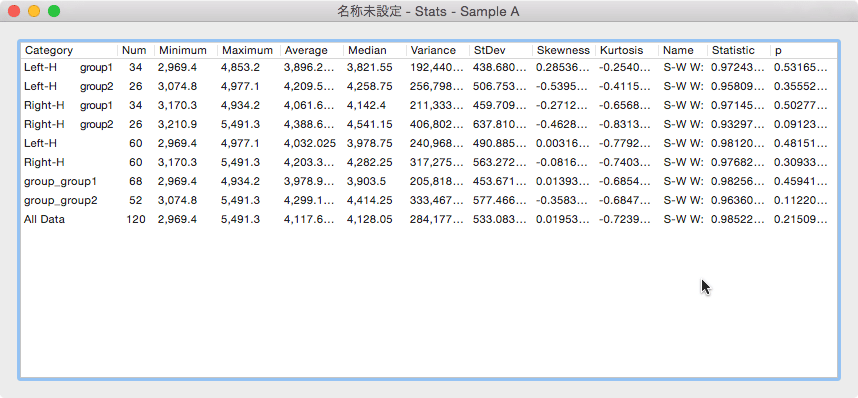Select the All Data row label
This screenshot has height=398, width=858.
(44, 220)
